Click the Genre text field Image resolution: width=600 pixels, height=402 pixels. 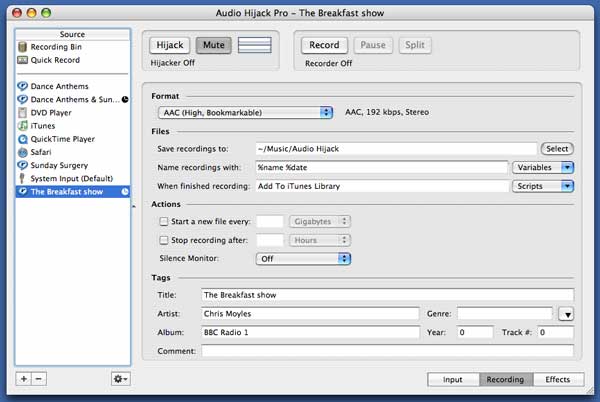(x=505, y=314)
